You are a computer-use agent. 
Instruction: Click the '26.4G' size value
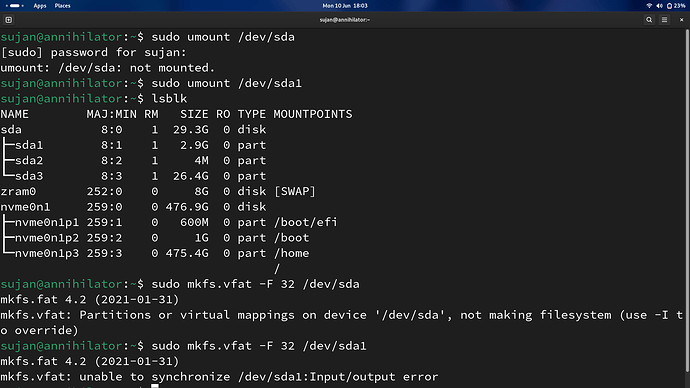191,176
